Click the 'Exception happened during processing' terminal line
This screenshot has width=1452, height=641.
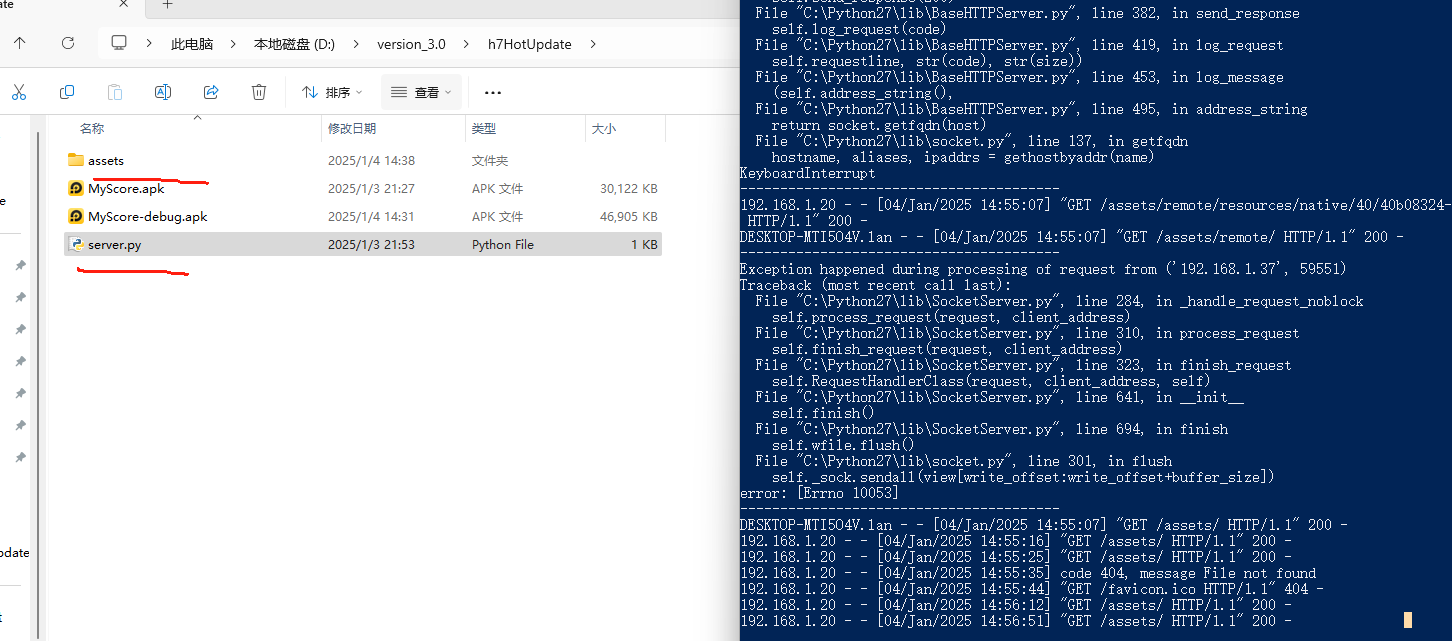click(1043, 269)
